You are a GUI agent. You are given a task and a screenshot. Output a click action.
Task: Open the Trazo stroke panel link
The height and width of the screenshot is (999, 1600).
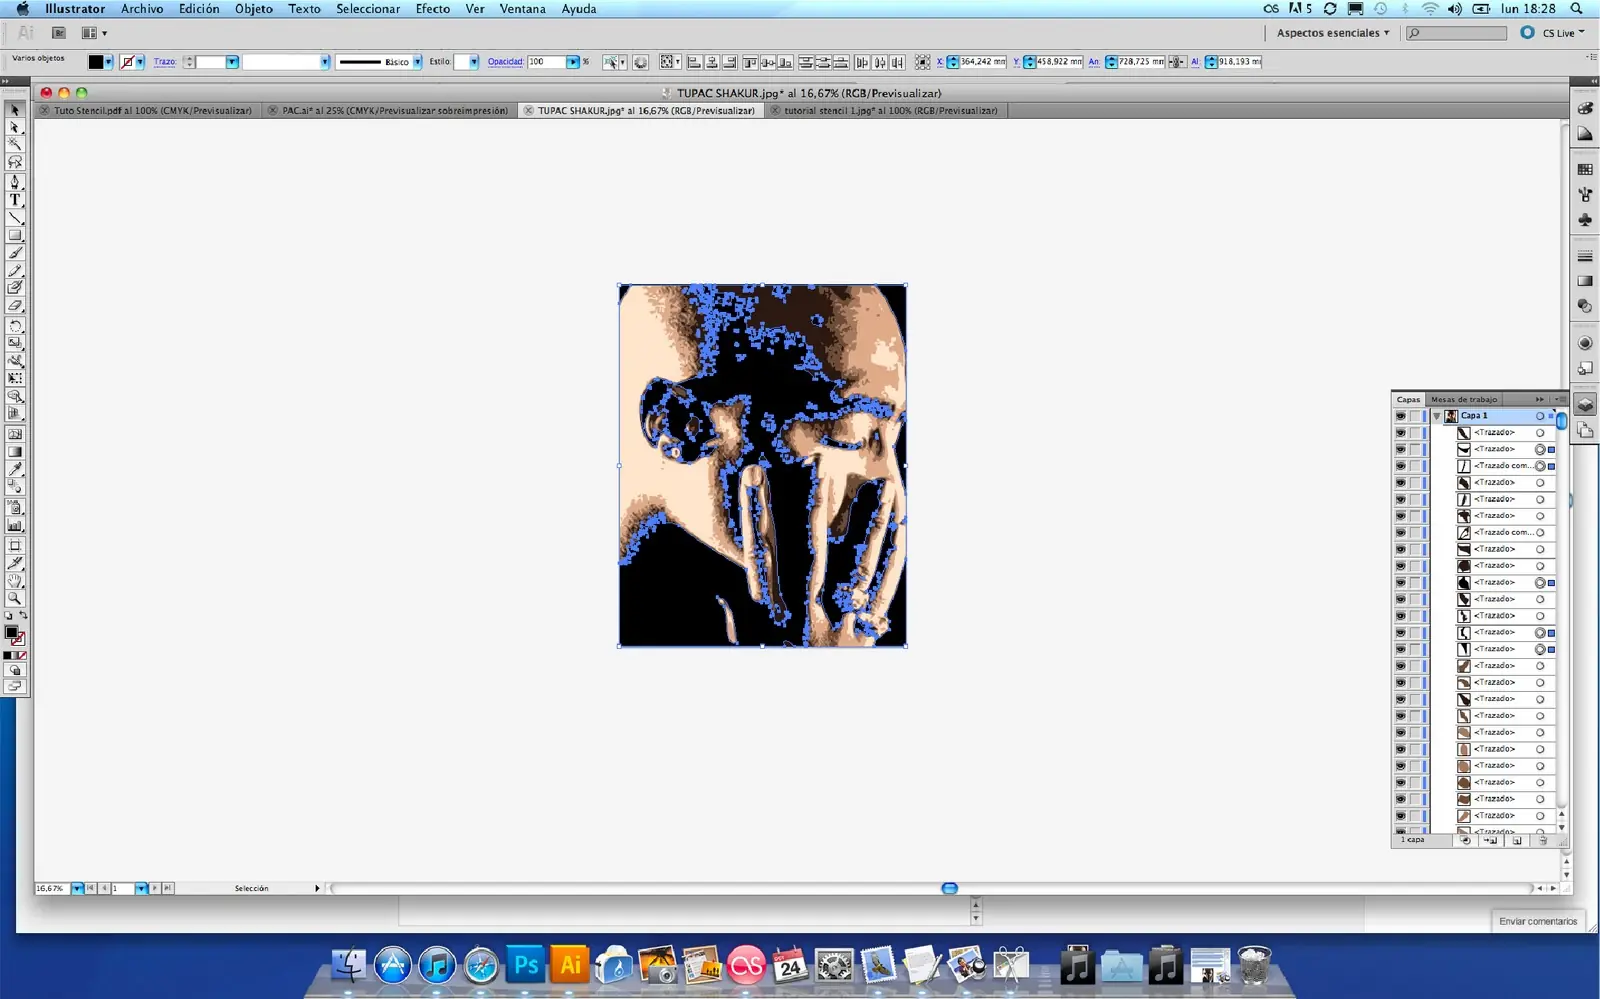(165, 62)
